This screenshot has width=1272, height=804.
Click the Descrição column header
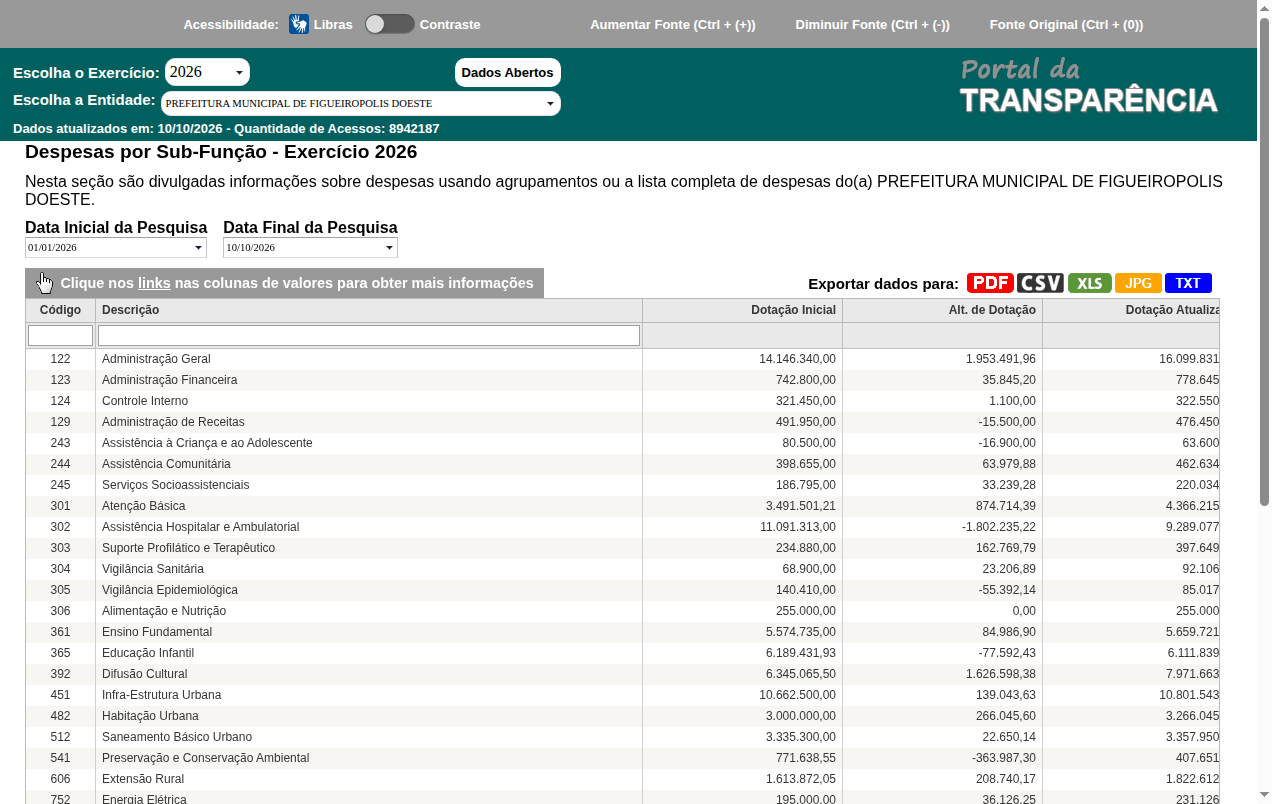[x=369, y=310]
